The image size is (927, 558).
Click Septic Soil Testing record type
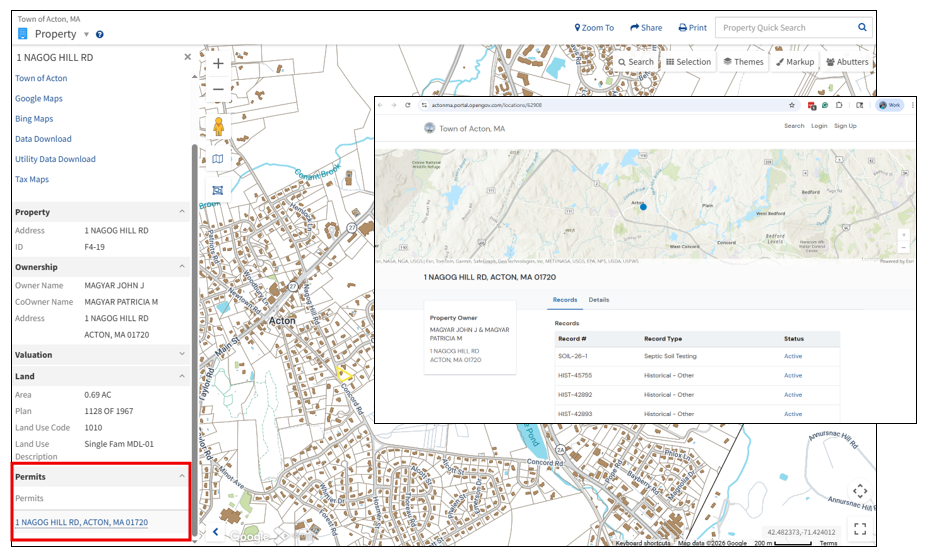670,356
